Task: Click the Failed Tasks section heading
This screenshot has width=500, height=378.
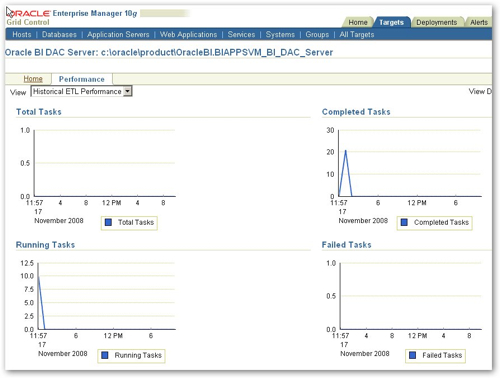Action: tap(346, 245)
